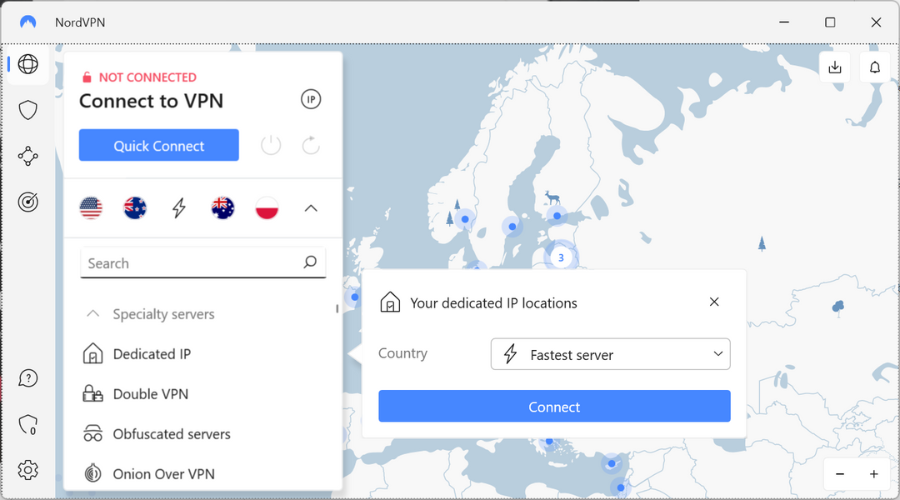Click the Your dedicated IP locations title
The width and height of the screenshot is (900, 500).
click(494, 303)
